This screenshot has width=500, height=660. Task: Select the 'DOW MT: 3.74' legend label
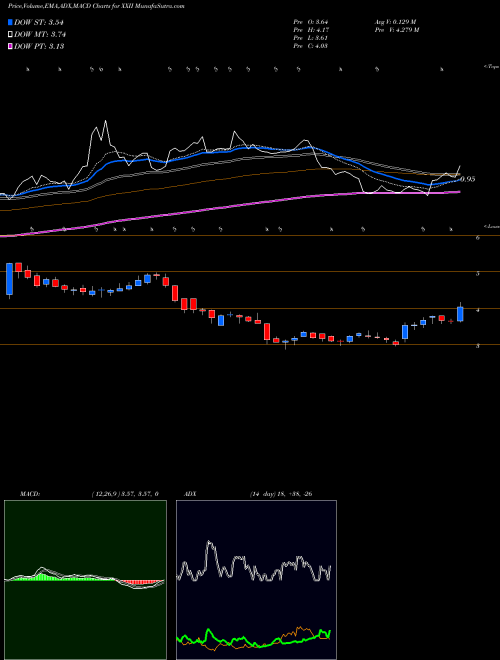pos(40,34)
